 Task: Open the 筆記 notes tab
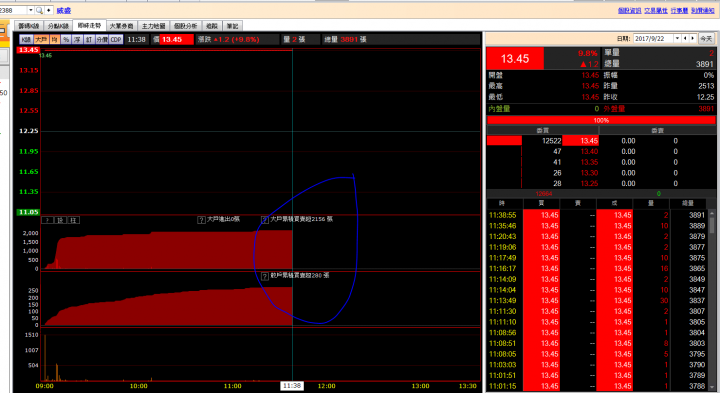pyautogui.click(x=232, y=26)
